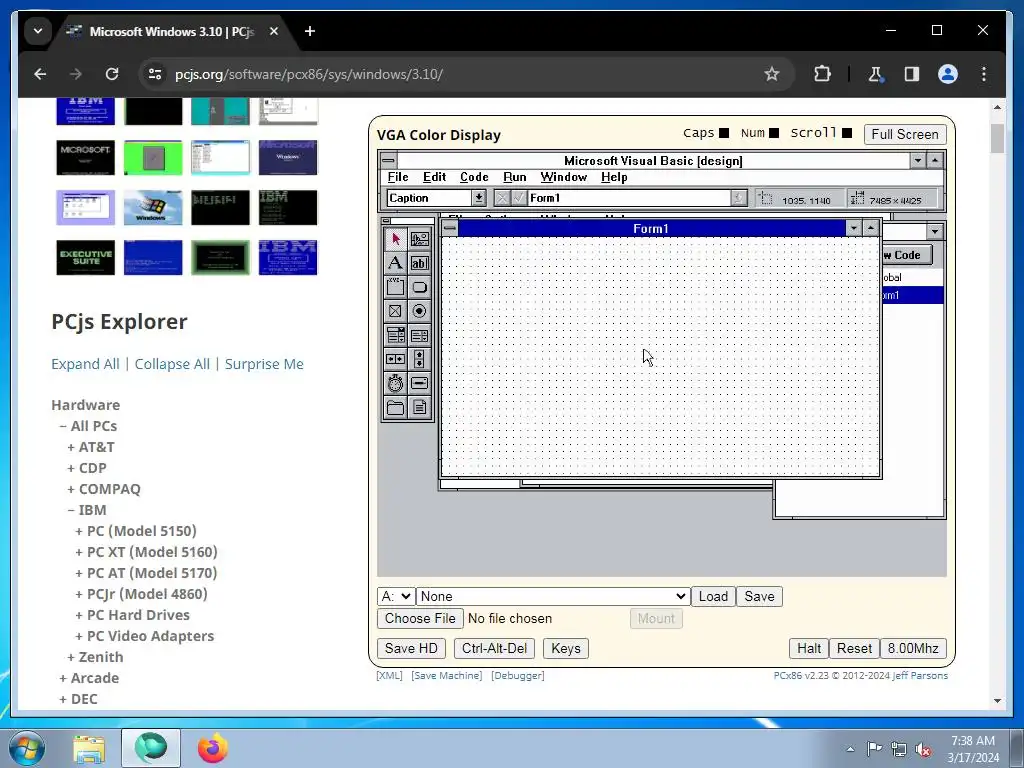1024x768 pixels.
Task: Select the Frame tool
Action: point(395,287)
